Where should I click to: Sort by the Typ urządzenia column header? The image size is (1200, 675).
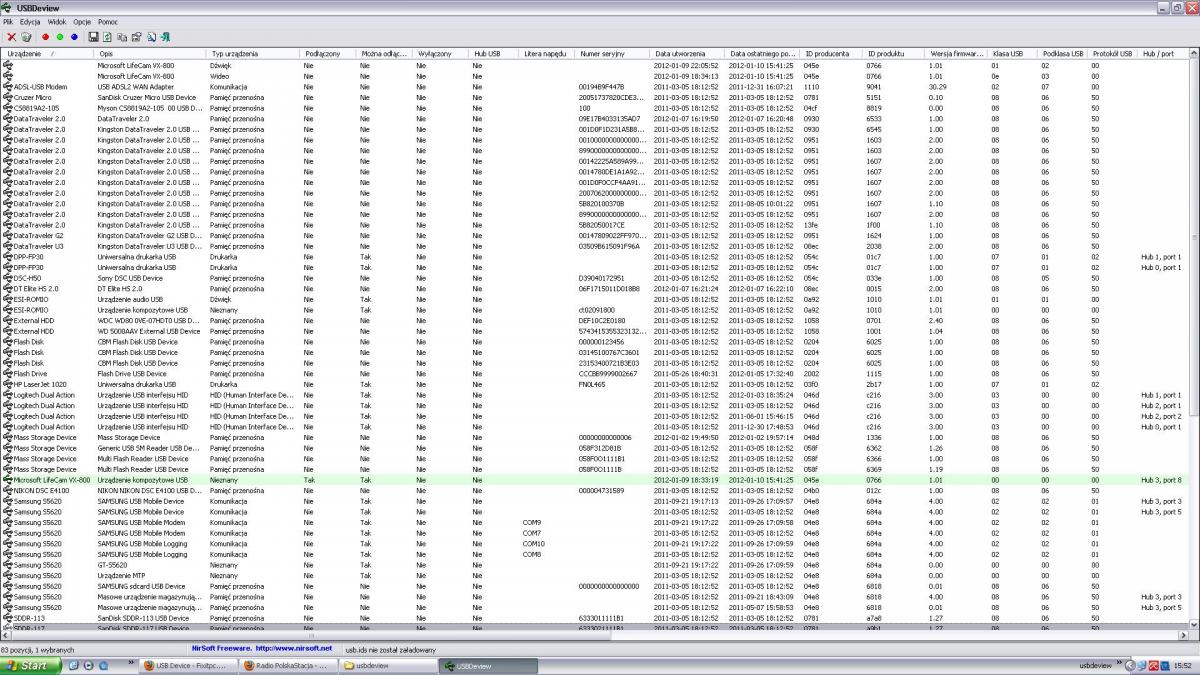(x=253, y=53)
